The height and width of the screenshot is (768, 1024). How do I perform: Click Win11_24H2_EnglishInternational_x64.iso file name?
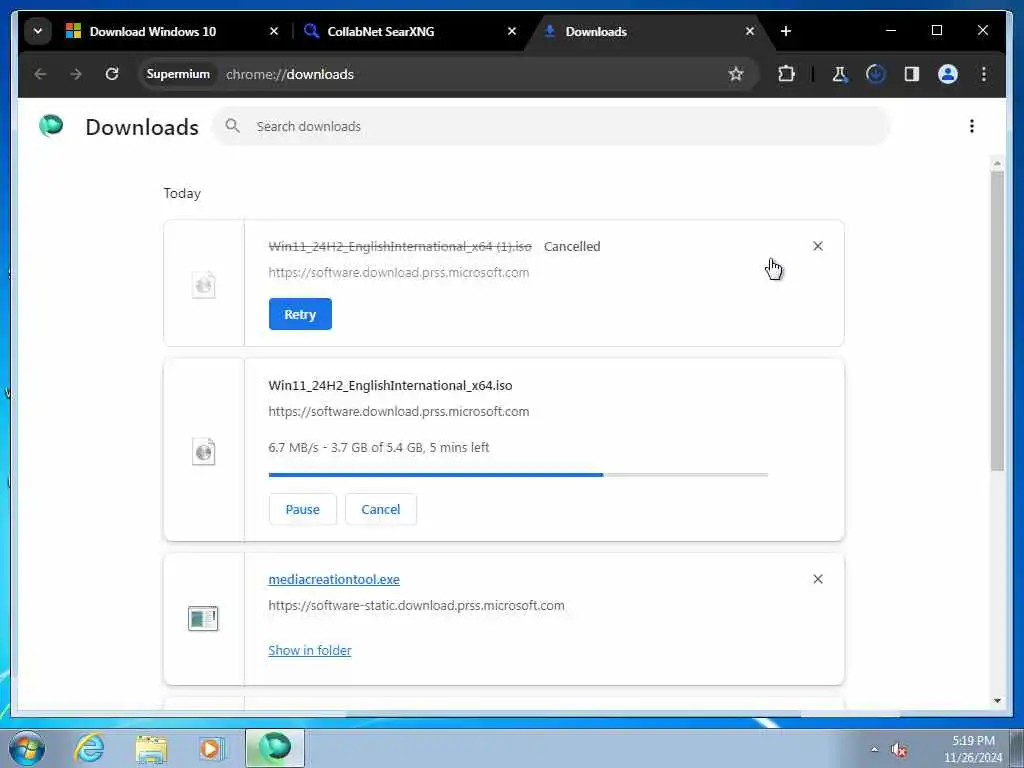pyautogui.click(x=391, y=385)
